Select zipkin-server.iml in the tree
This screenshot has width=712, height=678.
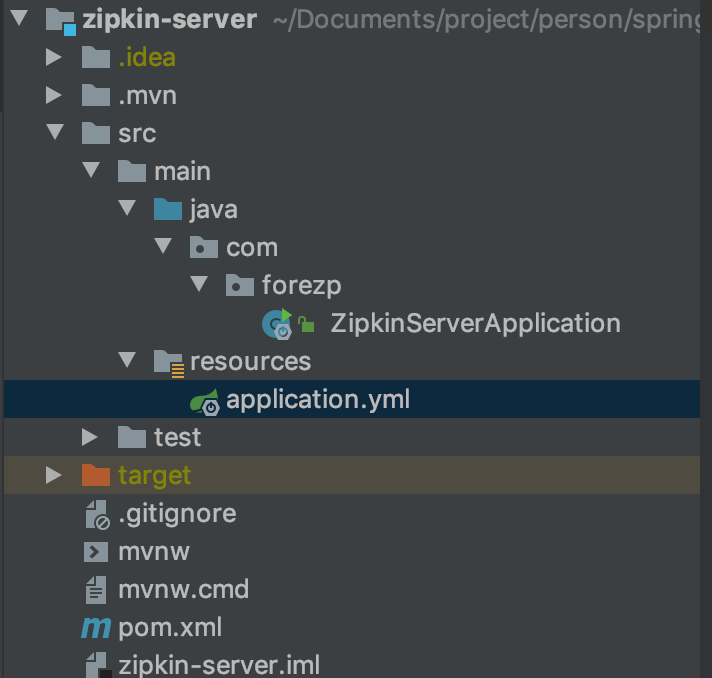point(218,665)
